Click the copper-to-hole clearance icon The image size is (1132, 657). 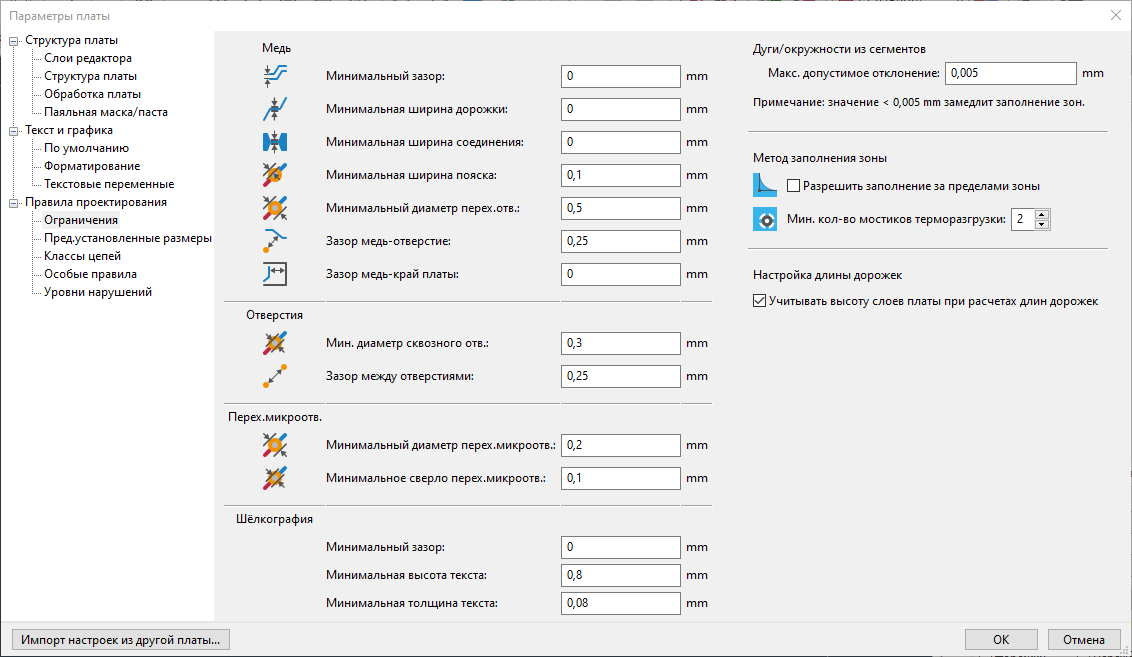pyautogui.click(x=274, y=241)
